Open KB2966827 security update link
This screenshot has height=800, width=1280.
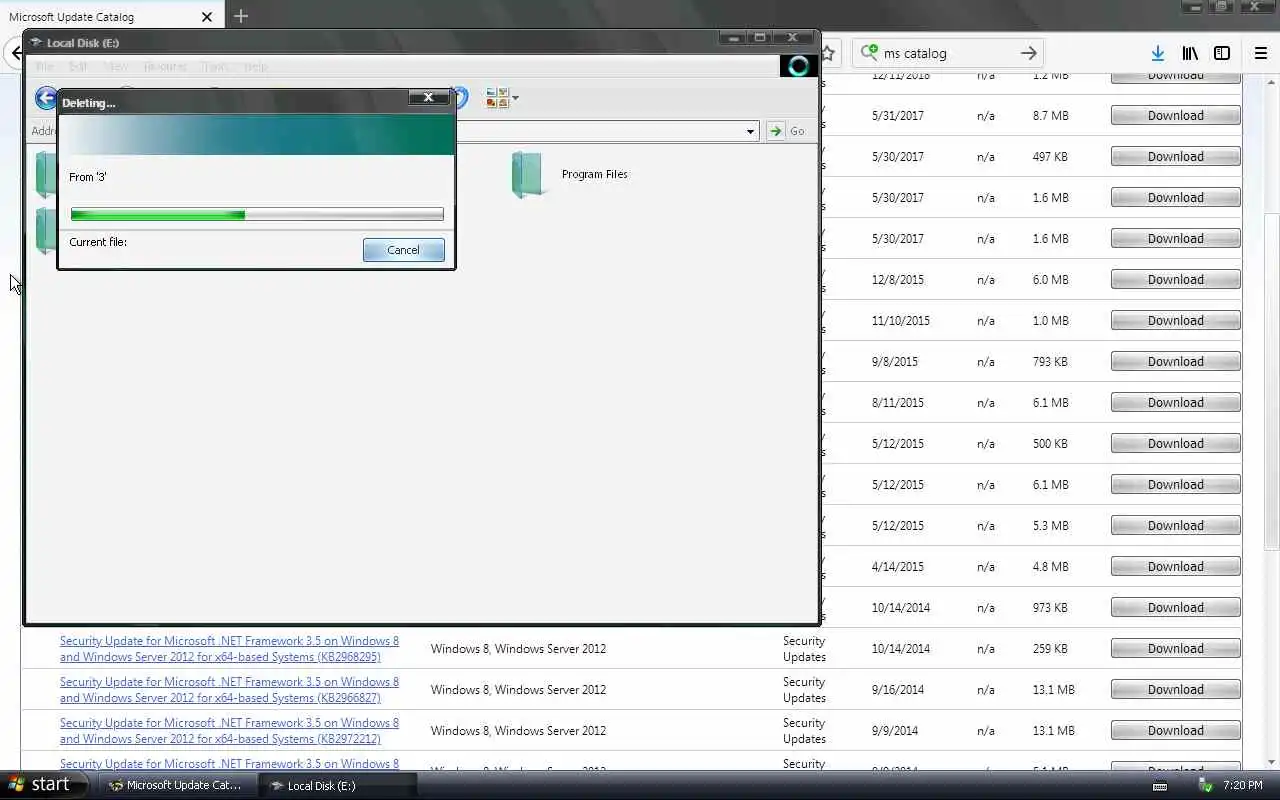pyautogui.click(x=229, y=690)
